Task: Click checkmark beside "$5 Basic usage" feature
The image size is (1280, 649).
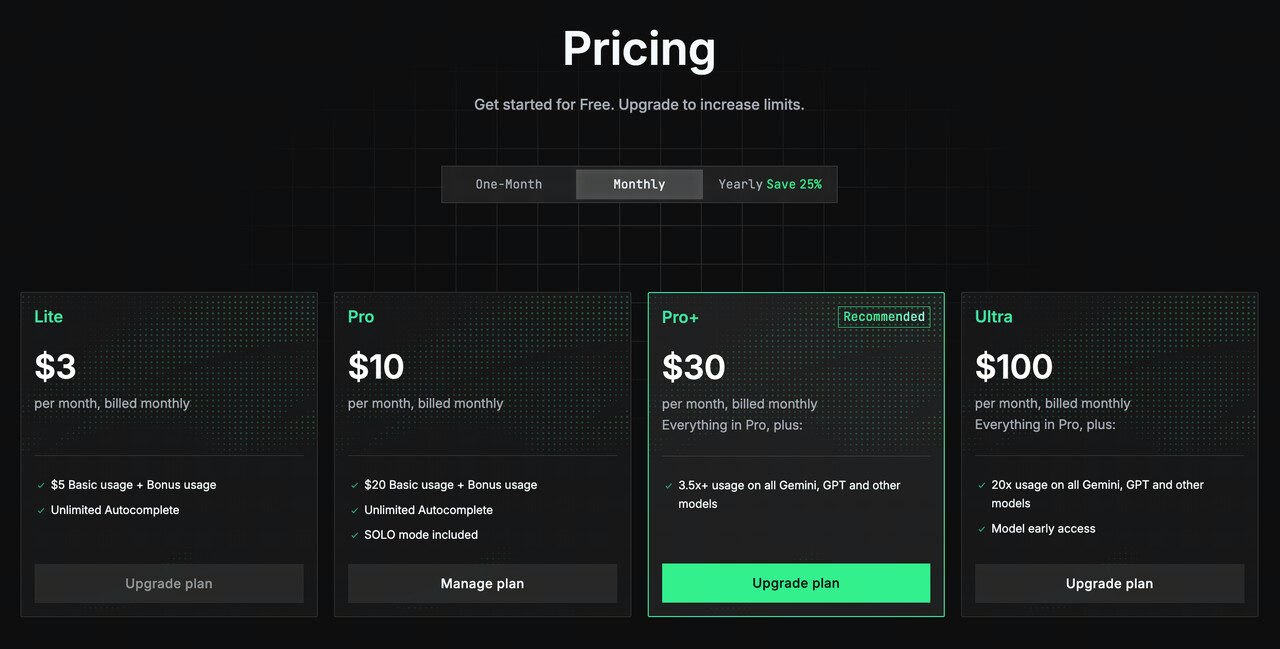Action: 40,485
